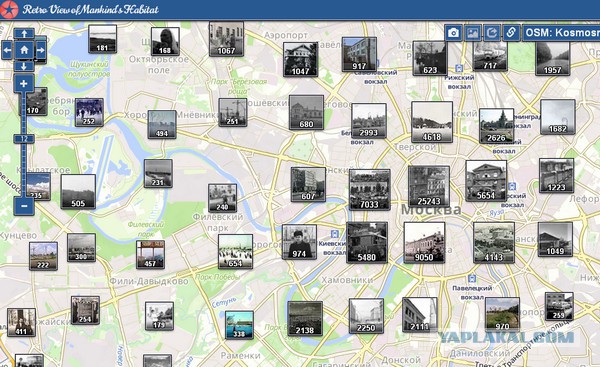Click the link chain icon
The image size is (600, 367).
511,33
